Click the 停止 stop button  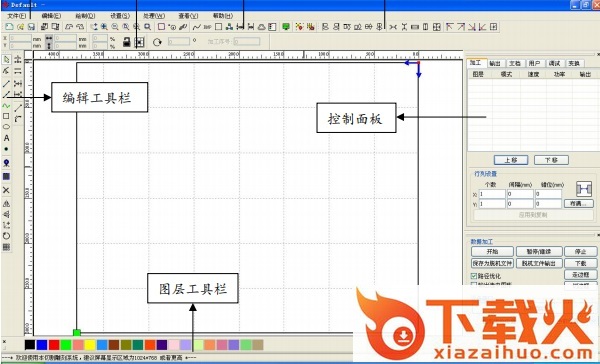pyautogui.click(x=580, y=251)
